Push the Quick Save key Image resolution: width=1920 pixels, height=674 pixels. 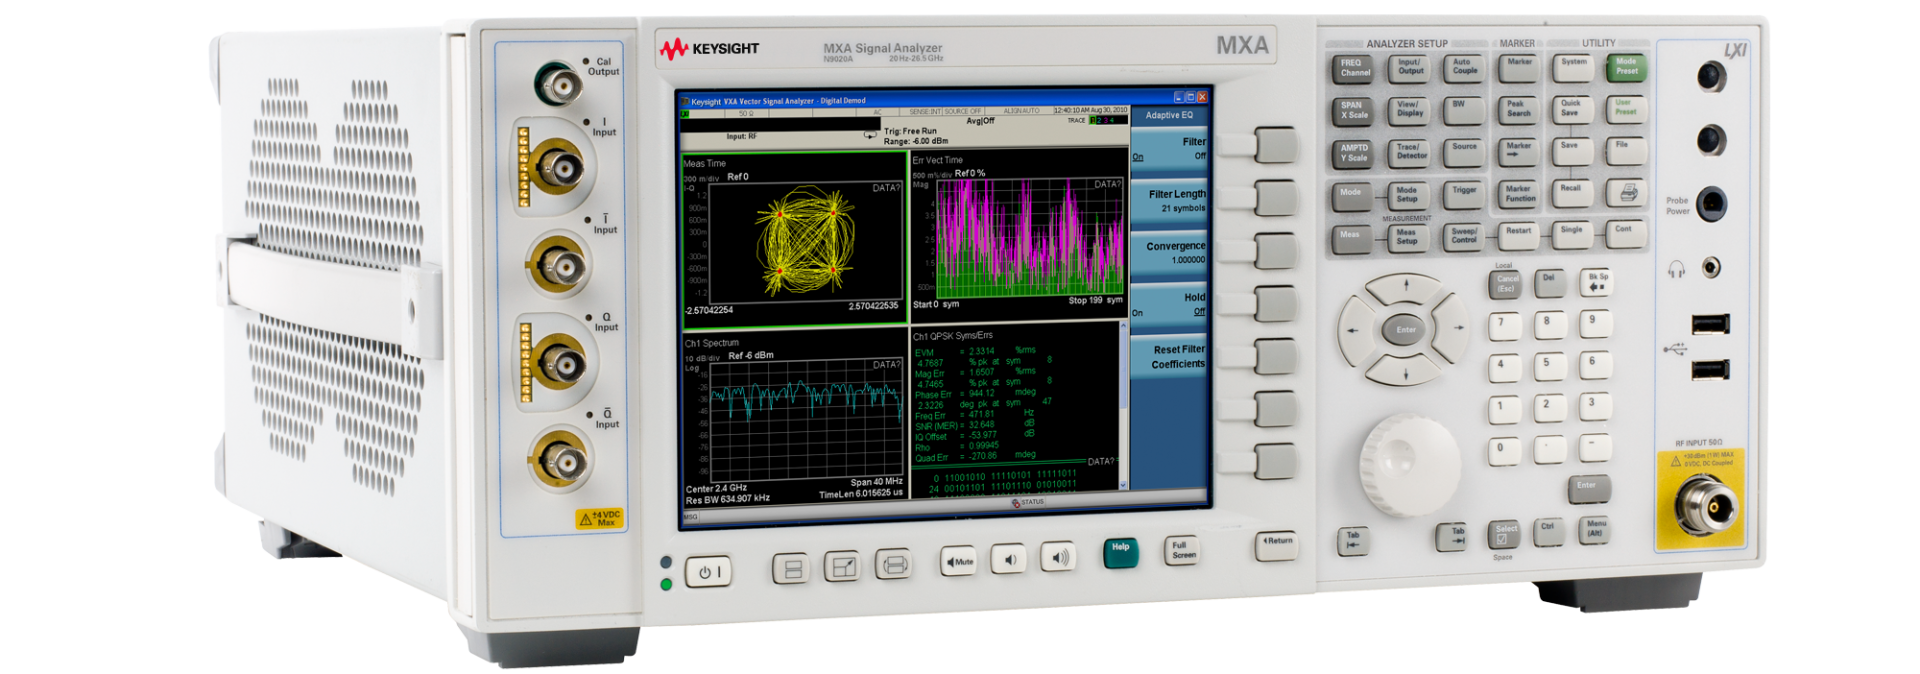[x=1572, y=109]
